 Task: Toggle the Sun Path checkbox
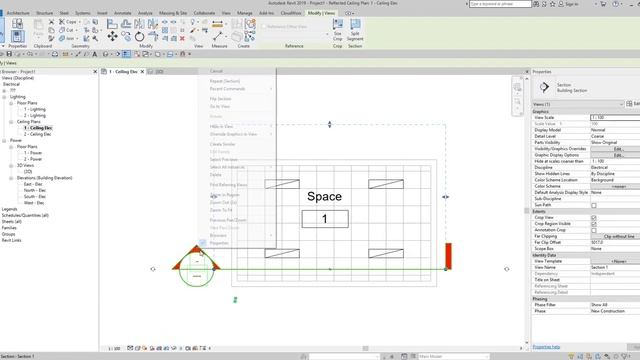(594, 205)
